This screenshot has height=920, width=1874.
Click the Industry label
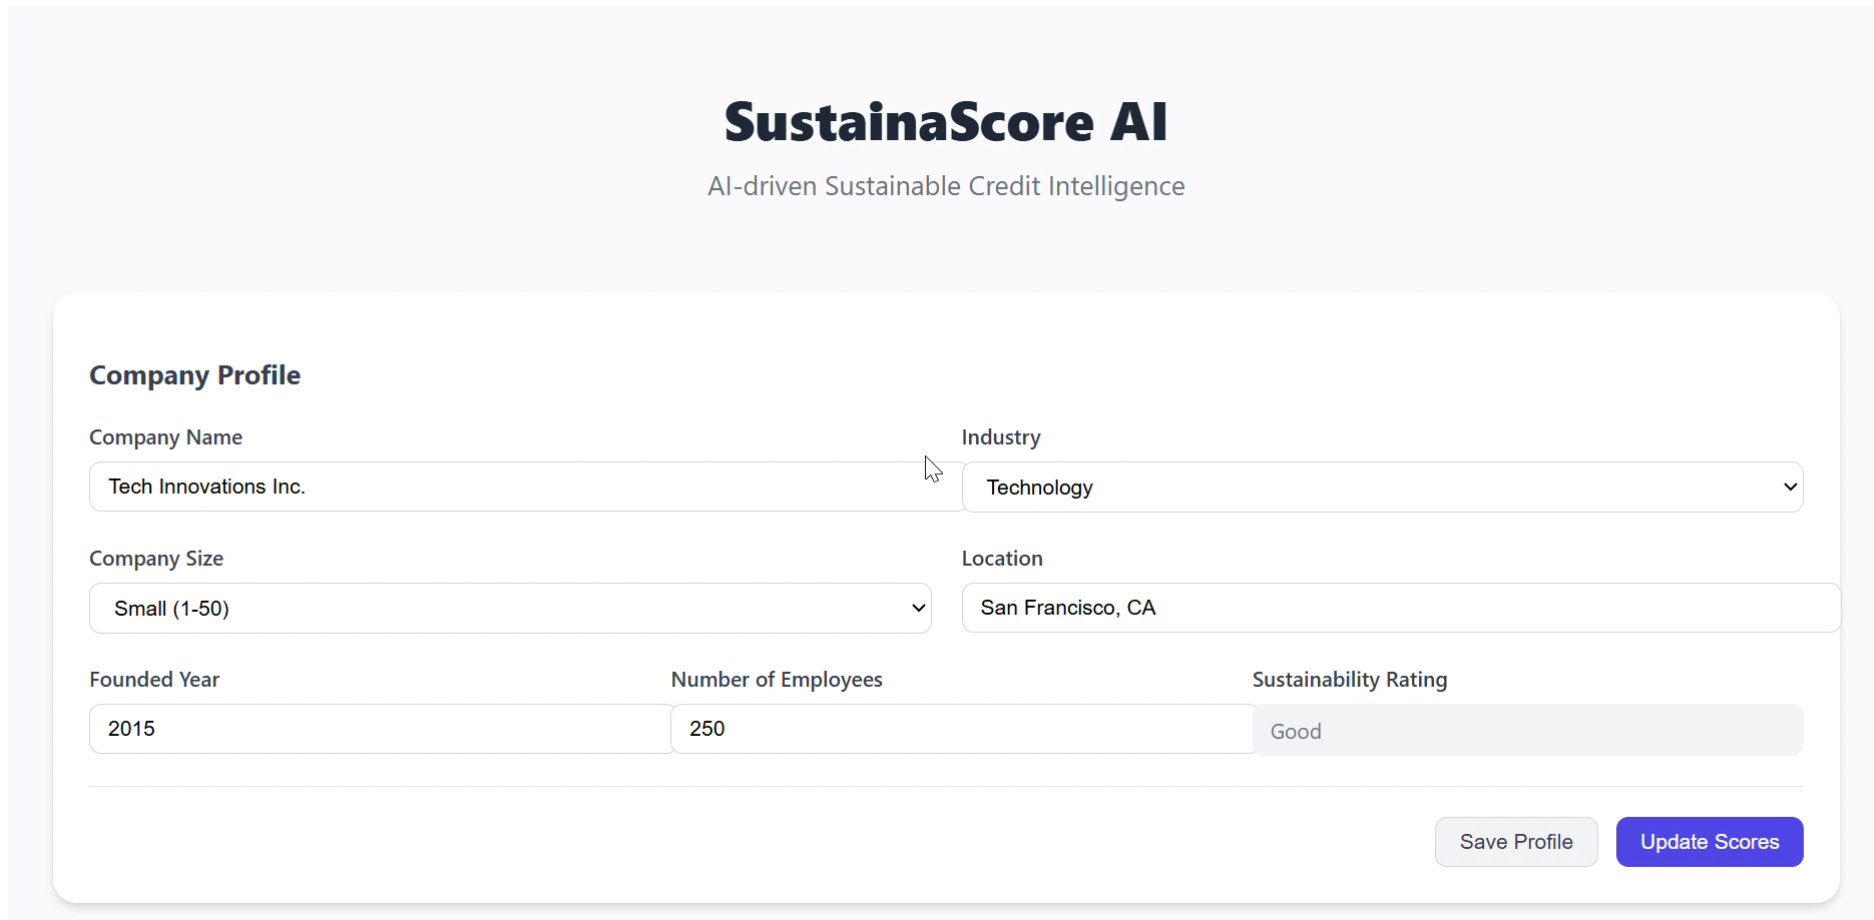(1001, 438)
